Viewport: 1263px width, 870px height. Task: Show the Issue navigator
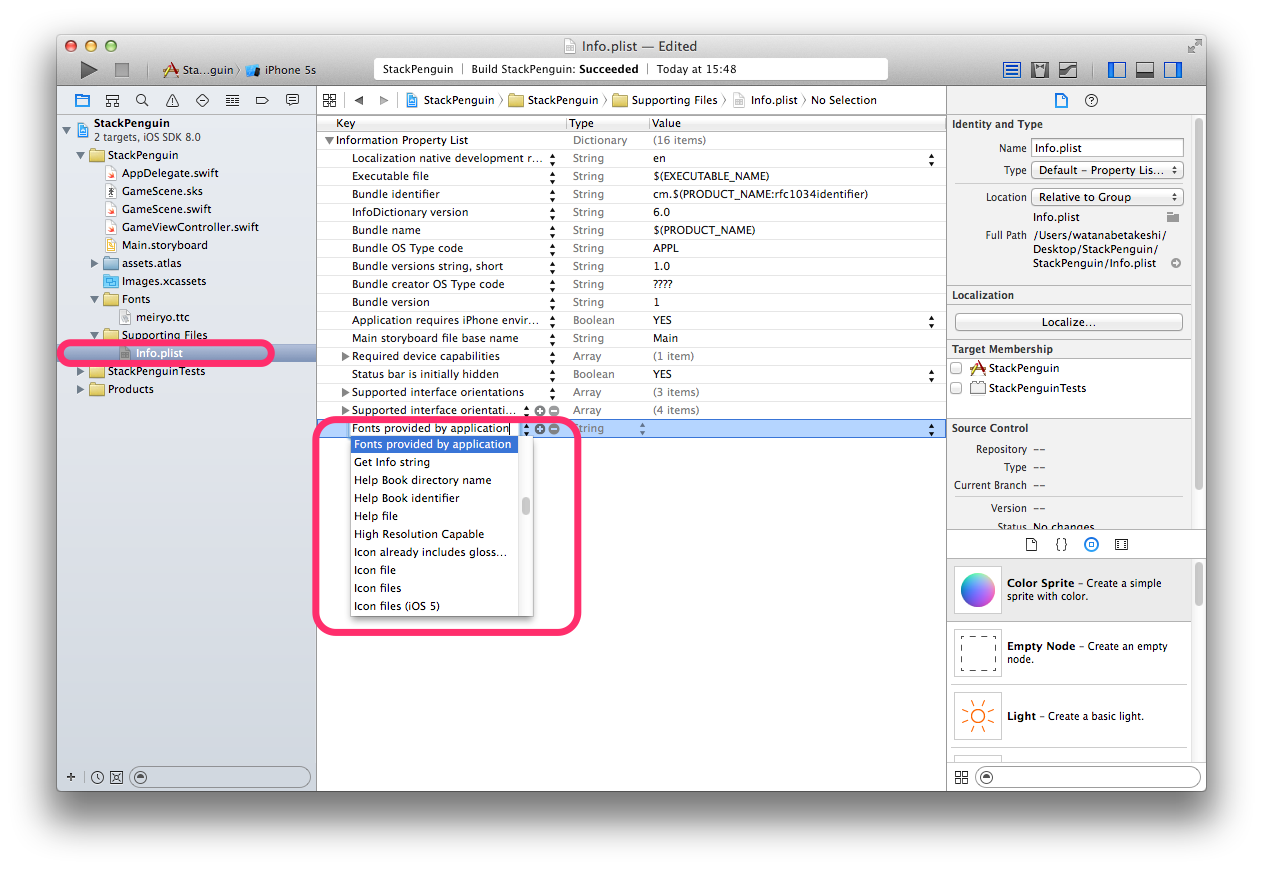(x=170, y=100)
